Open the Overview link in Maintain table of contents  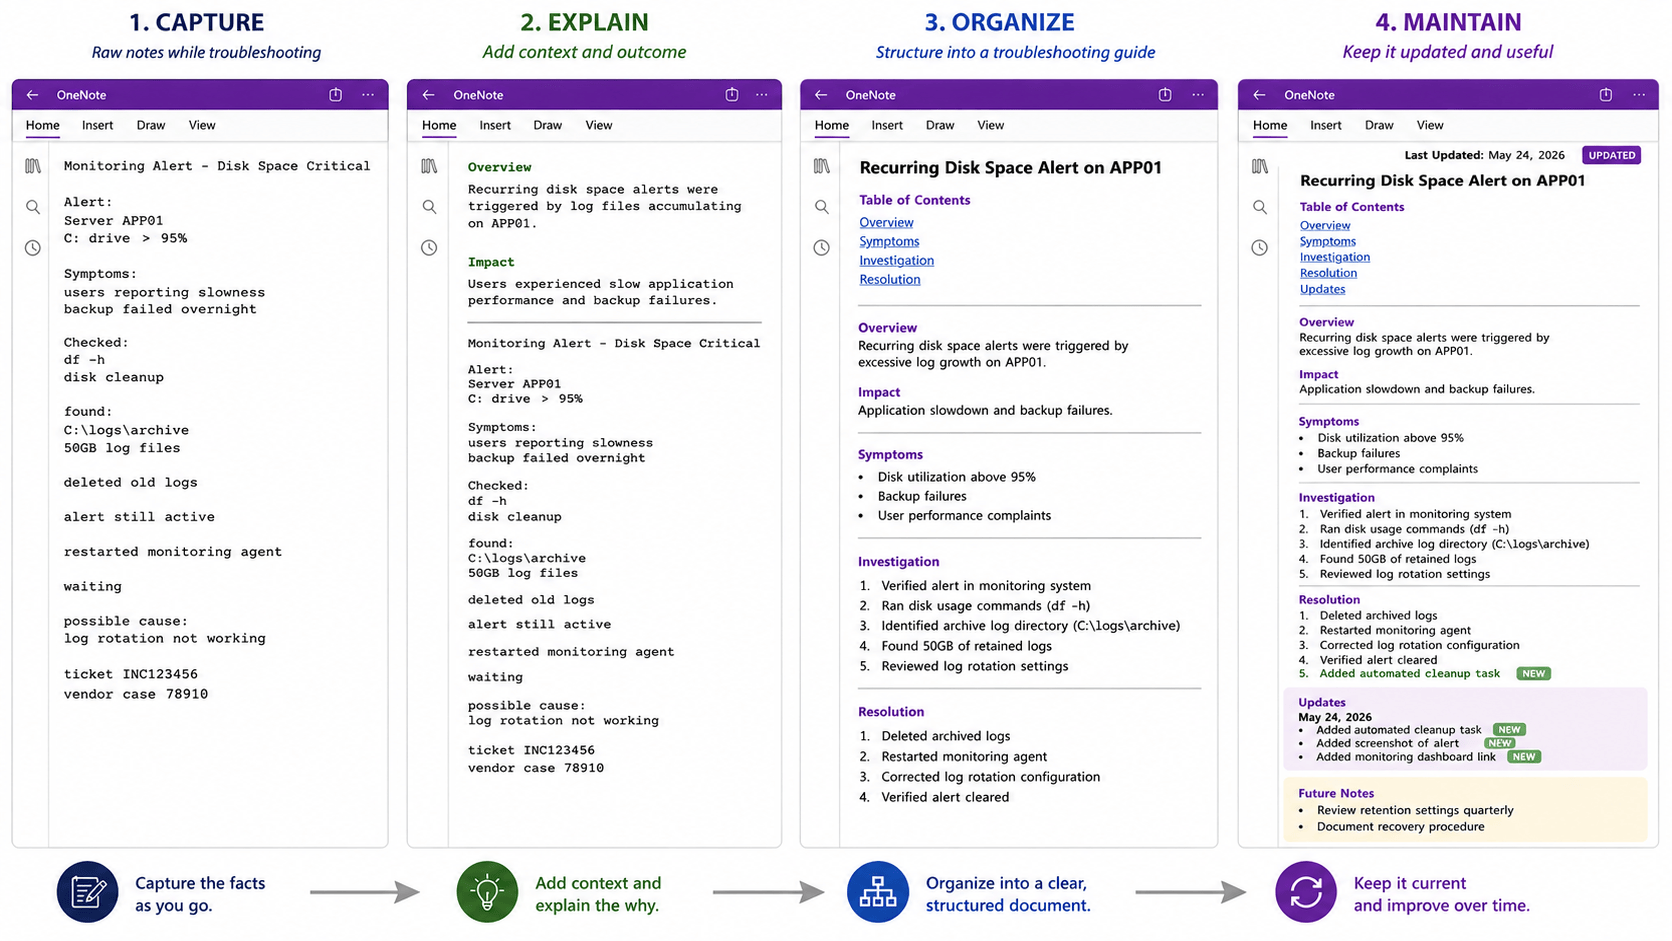1325,225
